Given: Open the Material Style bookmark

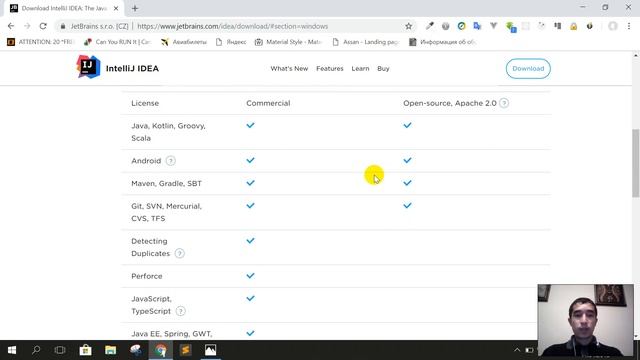Looking at the screenshot, I should pos(289,42).
